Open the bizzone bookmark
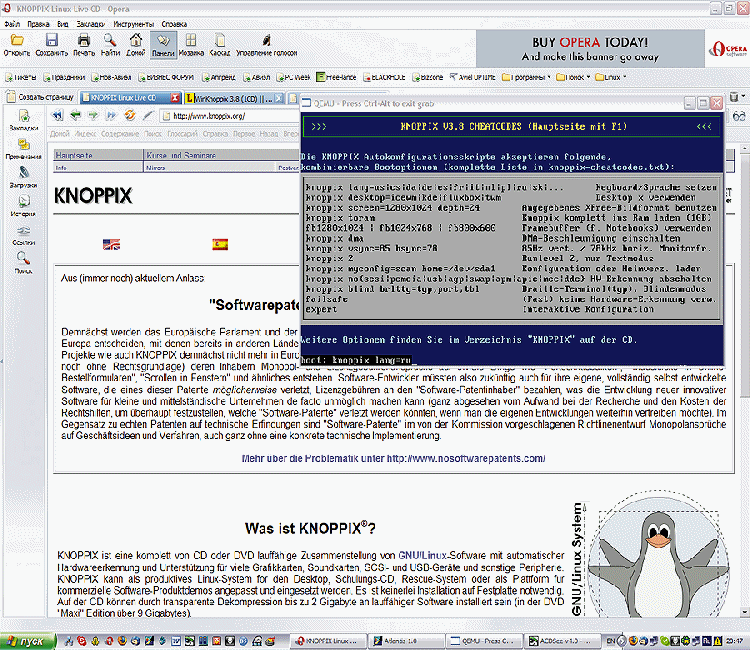The width and height of the screenshot is (750, 650). 428,77
